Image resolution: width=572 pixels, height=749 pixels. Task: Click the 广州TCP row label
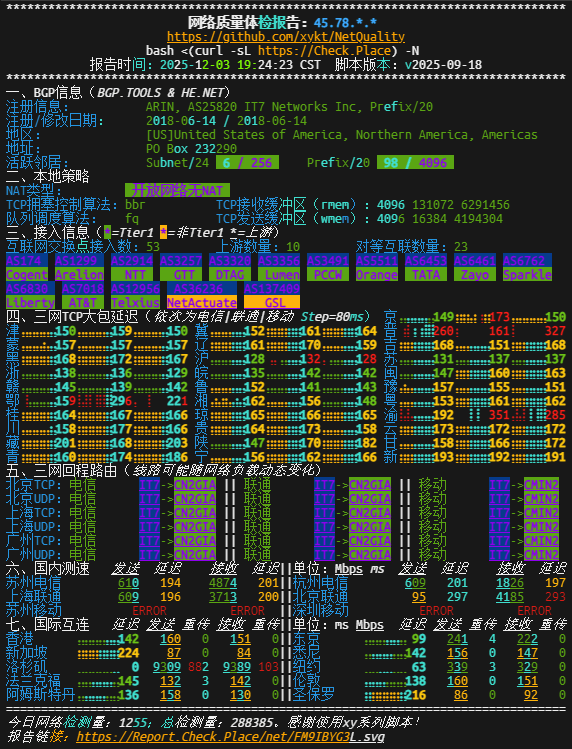click(x=34, y=541)
